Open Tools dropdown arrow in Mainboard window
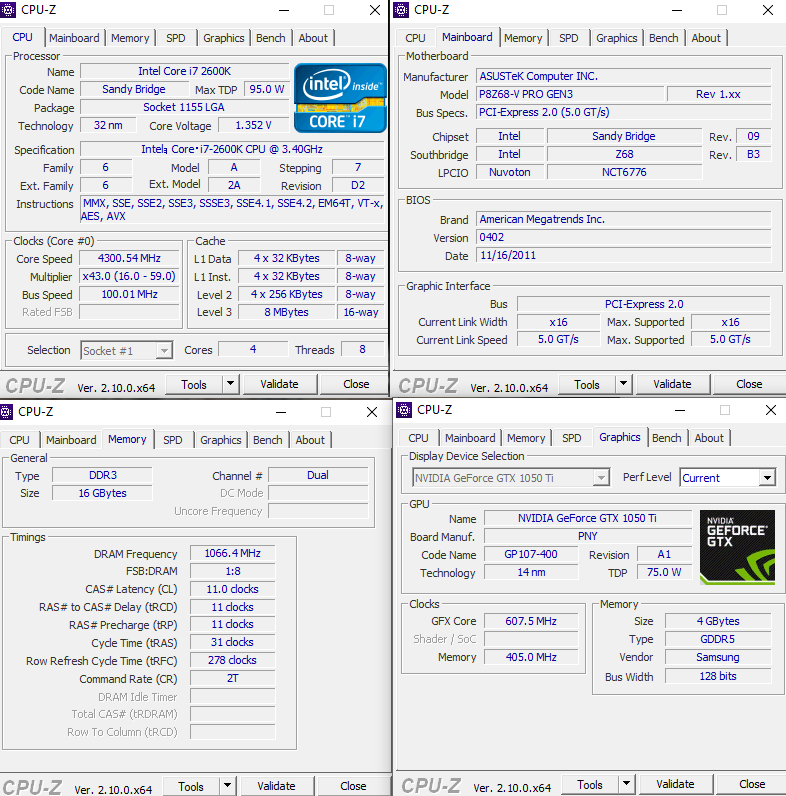 [x=624, y=384]
